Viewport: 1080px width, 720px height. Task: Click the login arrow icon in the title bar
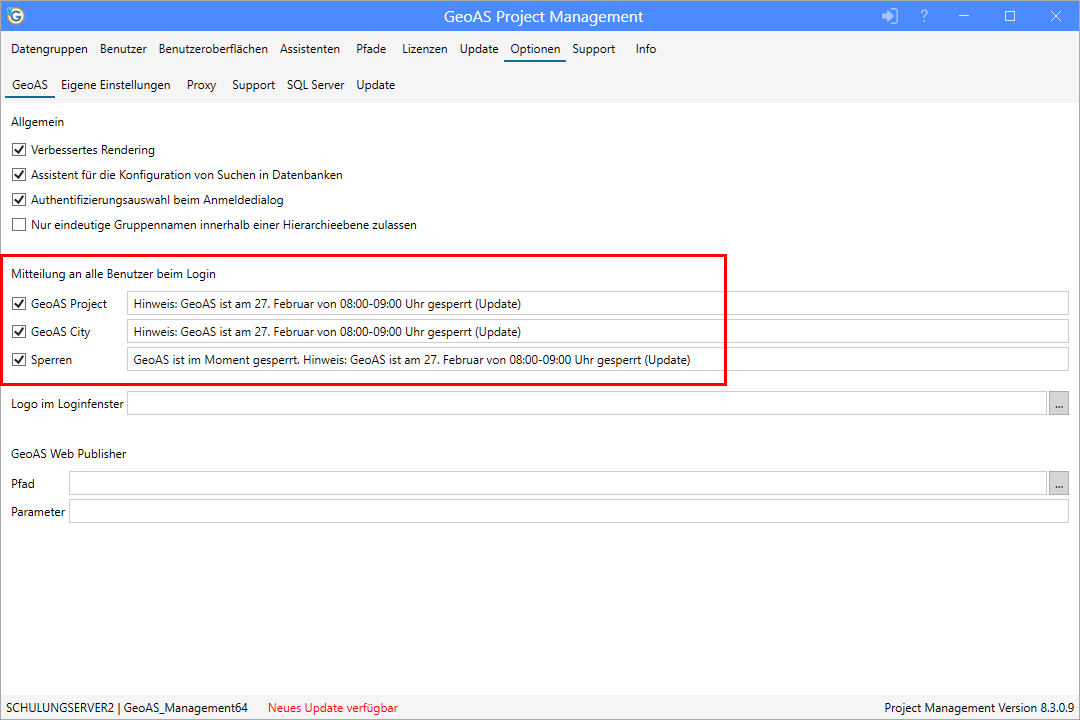point(889,16)
